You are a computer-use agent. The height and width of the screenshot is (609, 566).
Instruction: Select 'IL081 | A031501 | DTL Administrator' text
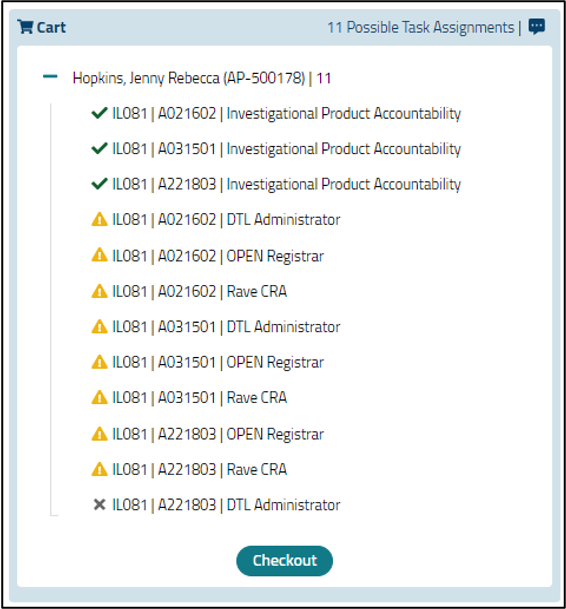[x=226, y=327]
